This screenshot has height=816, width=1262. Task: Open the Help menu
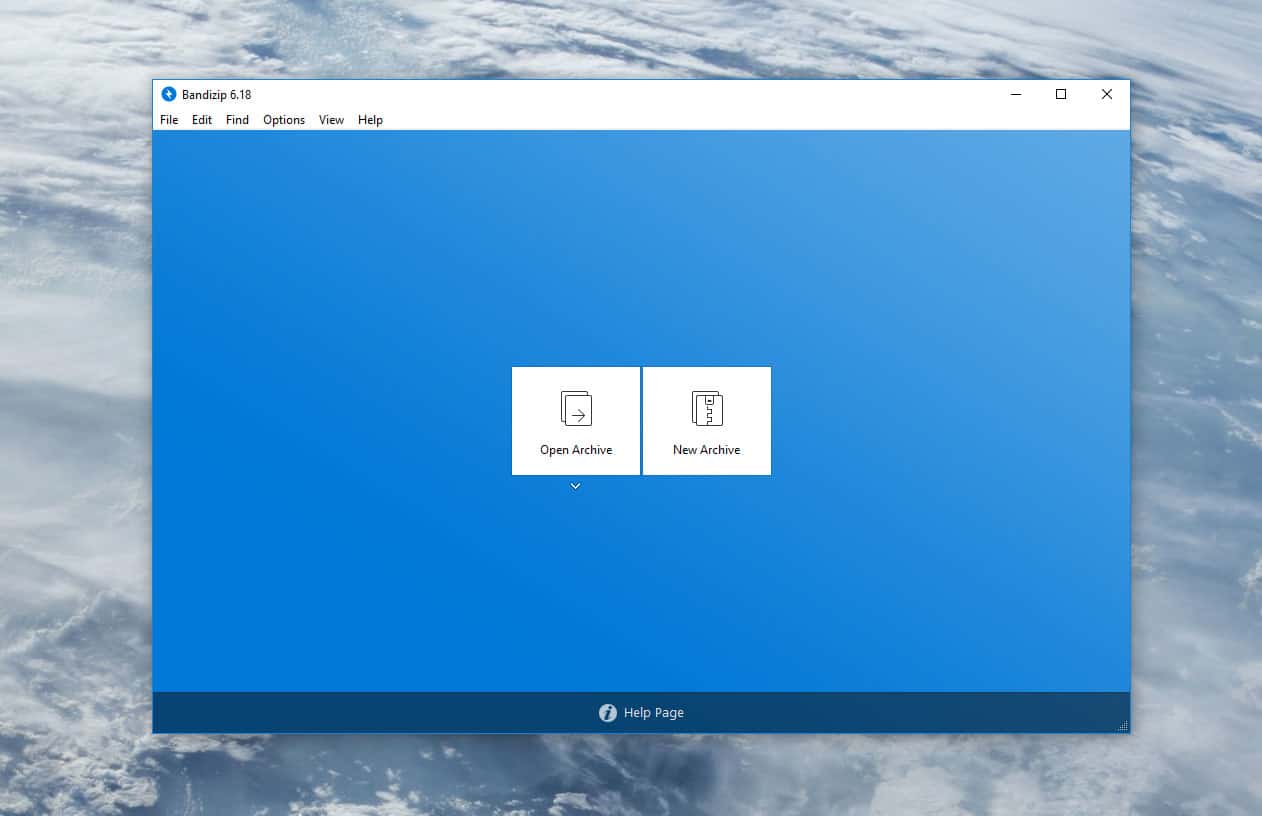click(x=370, y=120)
